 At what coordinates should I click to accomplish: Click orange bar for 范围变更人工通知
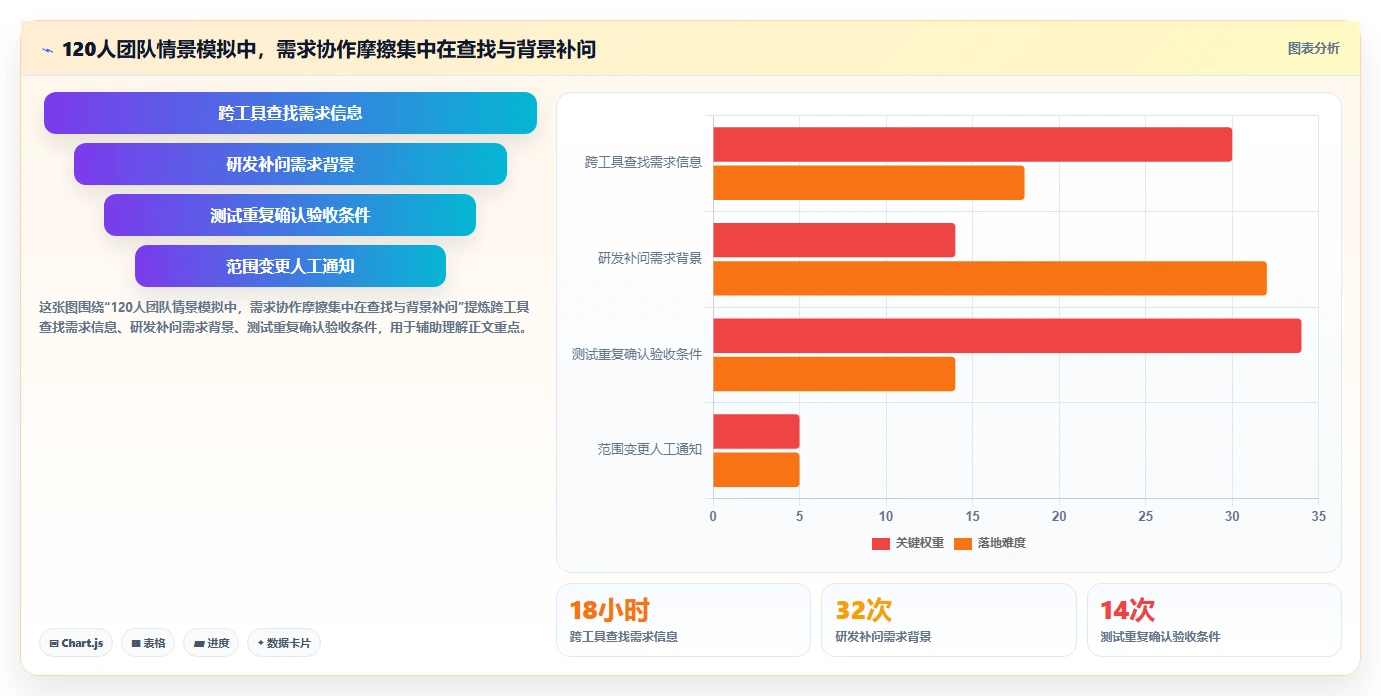click(x=756, y=470)
